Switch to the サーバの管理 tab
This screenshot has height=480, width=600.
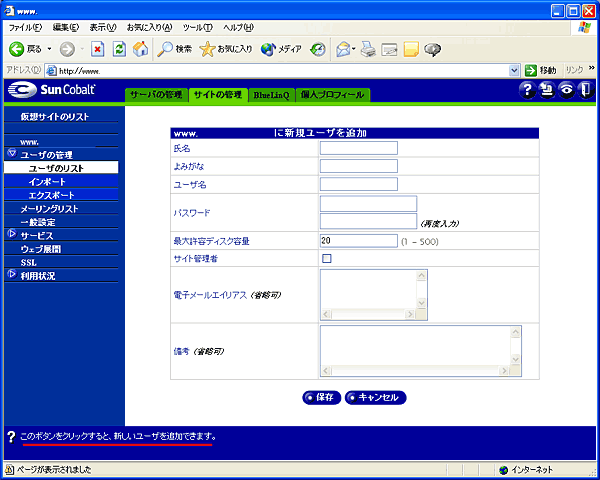click(156, 95)
